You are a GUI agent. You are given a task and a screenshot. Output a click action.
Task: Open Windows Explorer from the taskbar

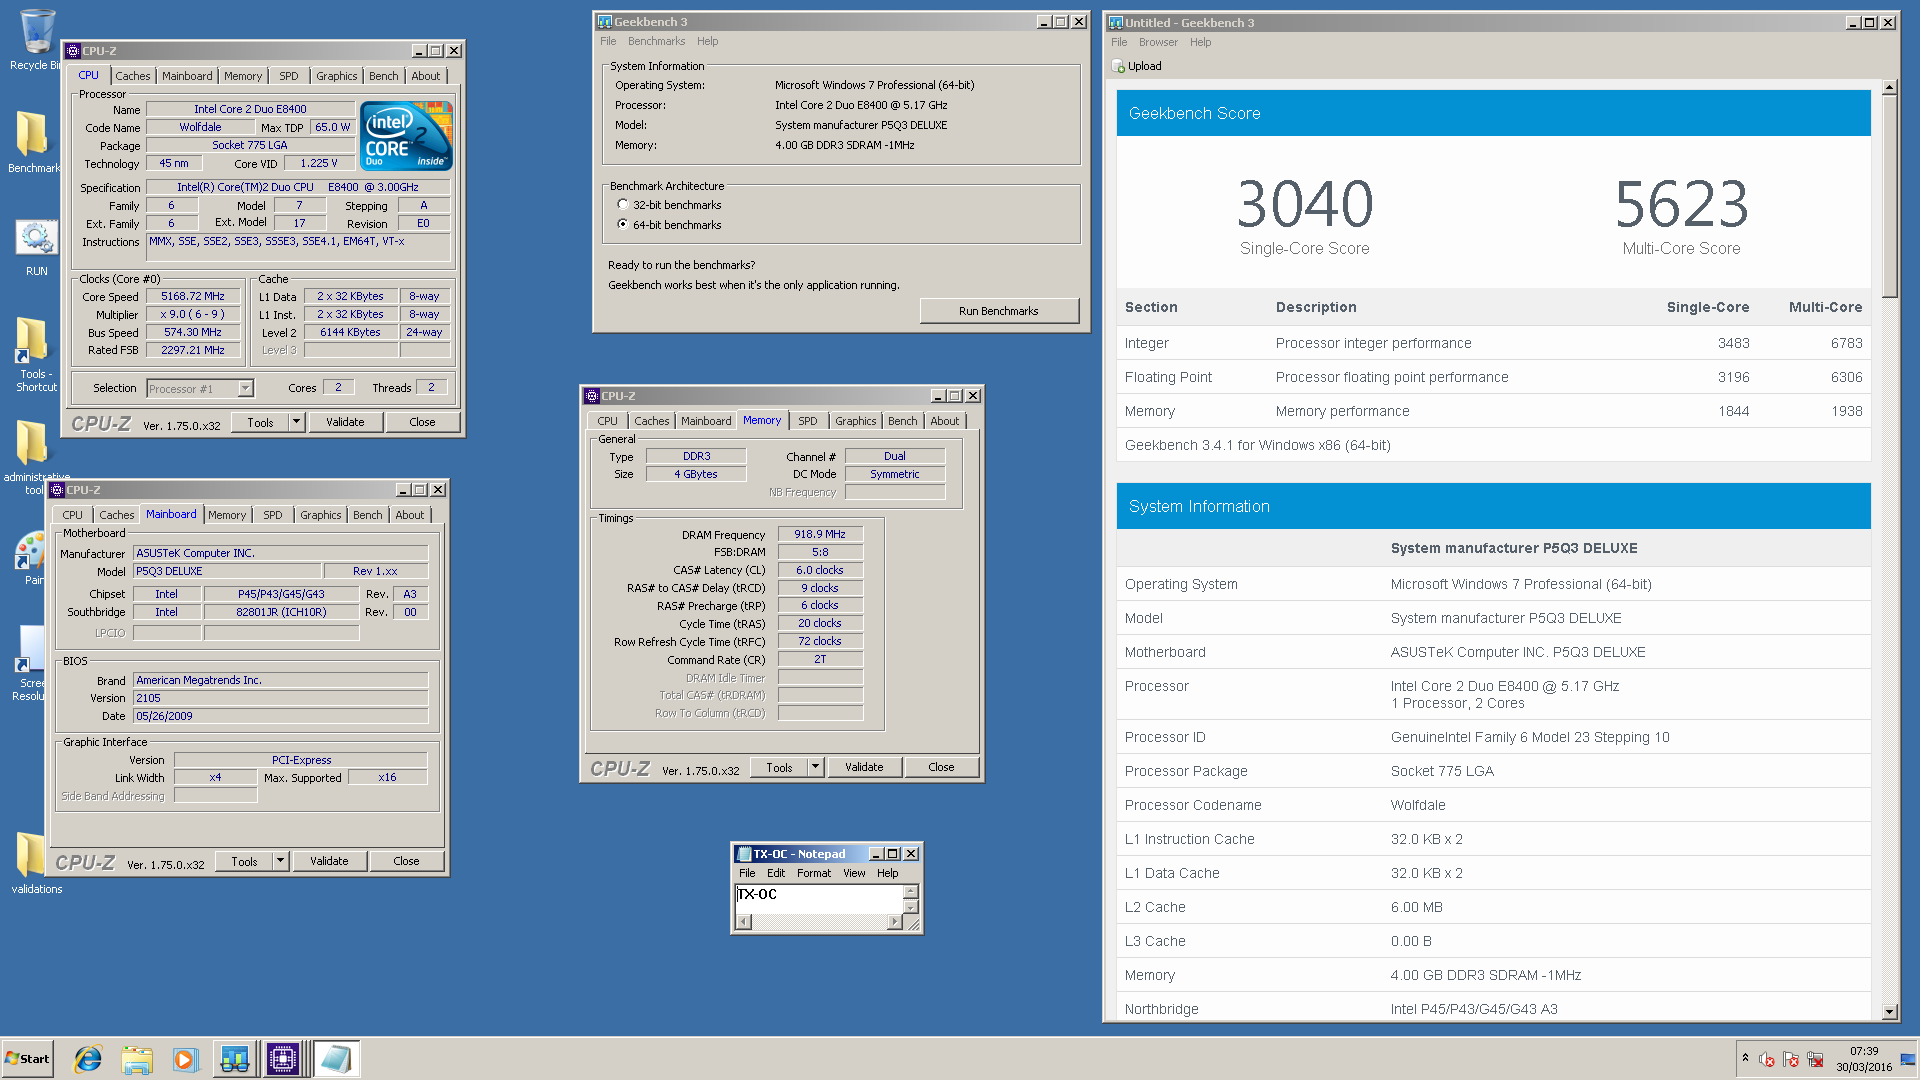137,1059
